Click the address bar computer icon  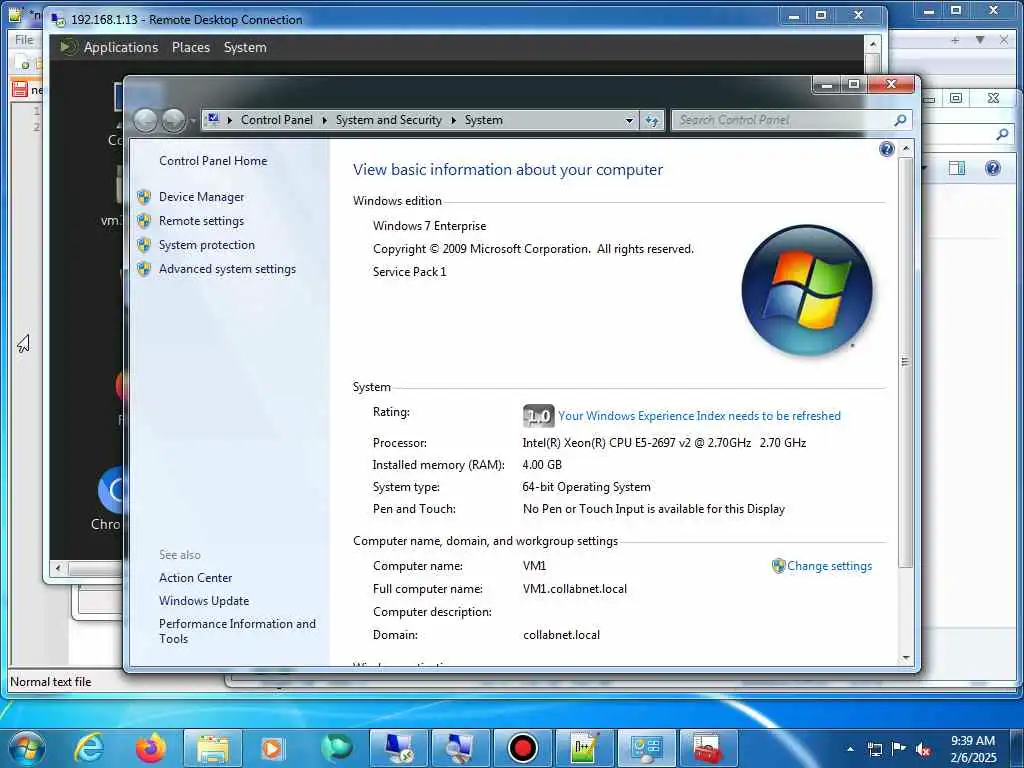coord(212,120)
